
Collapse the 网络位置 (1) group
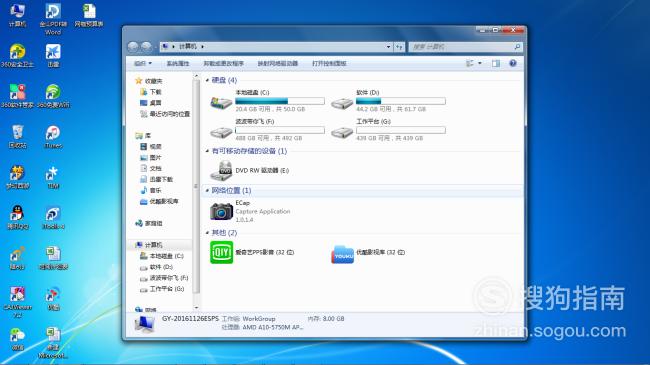click(207, 190)
